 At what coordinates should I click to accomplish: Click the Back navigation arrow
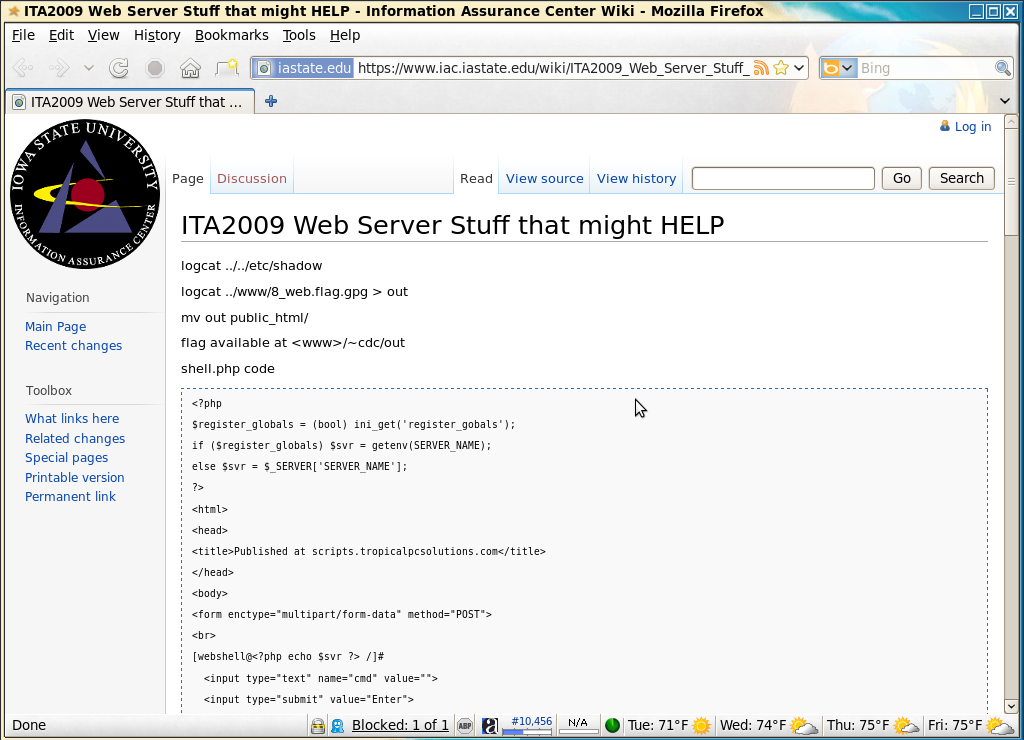24,68
